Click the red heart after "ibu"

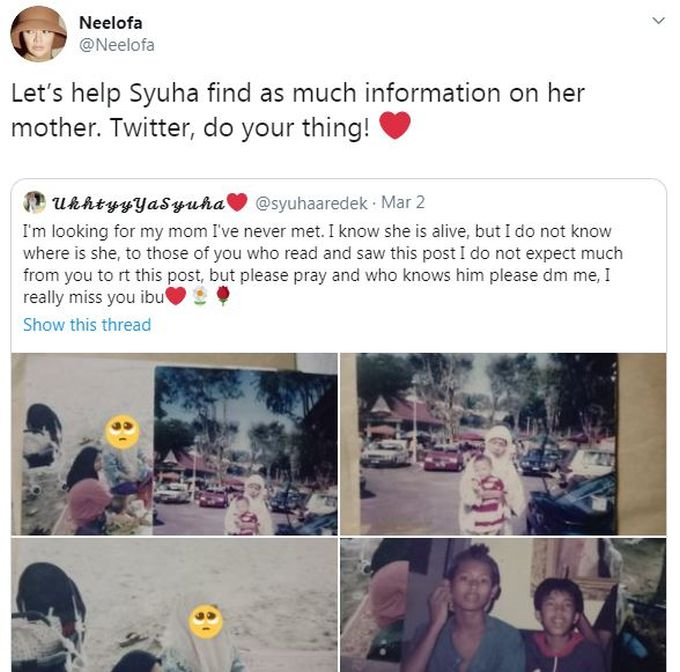175,298
